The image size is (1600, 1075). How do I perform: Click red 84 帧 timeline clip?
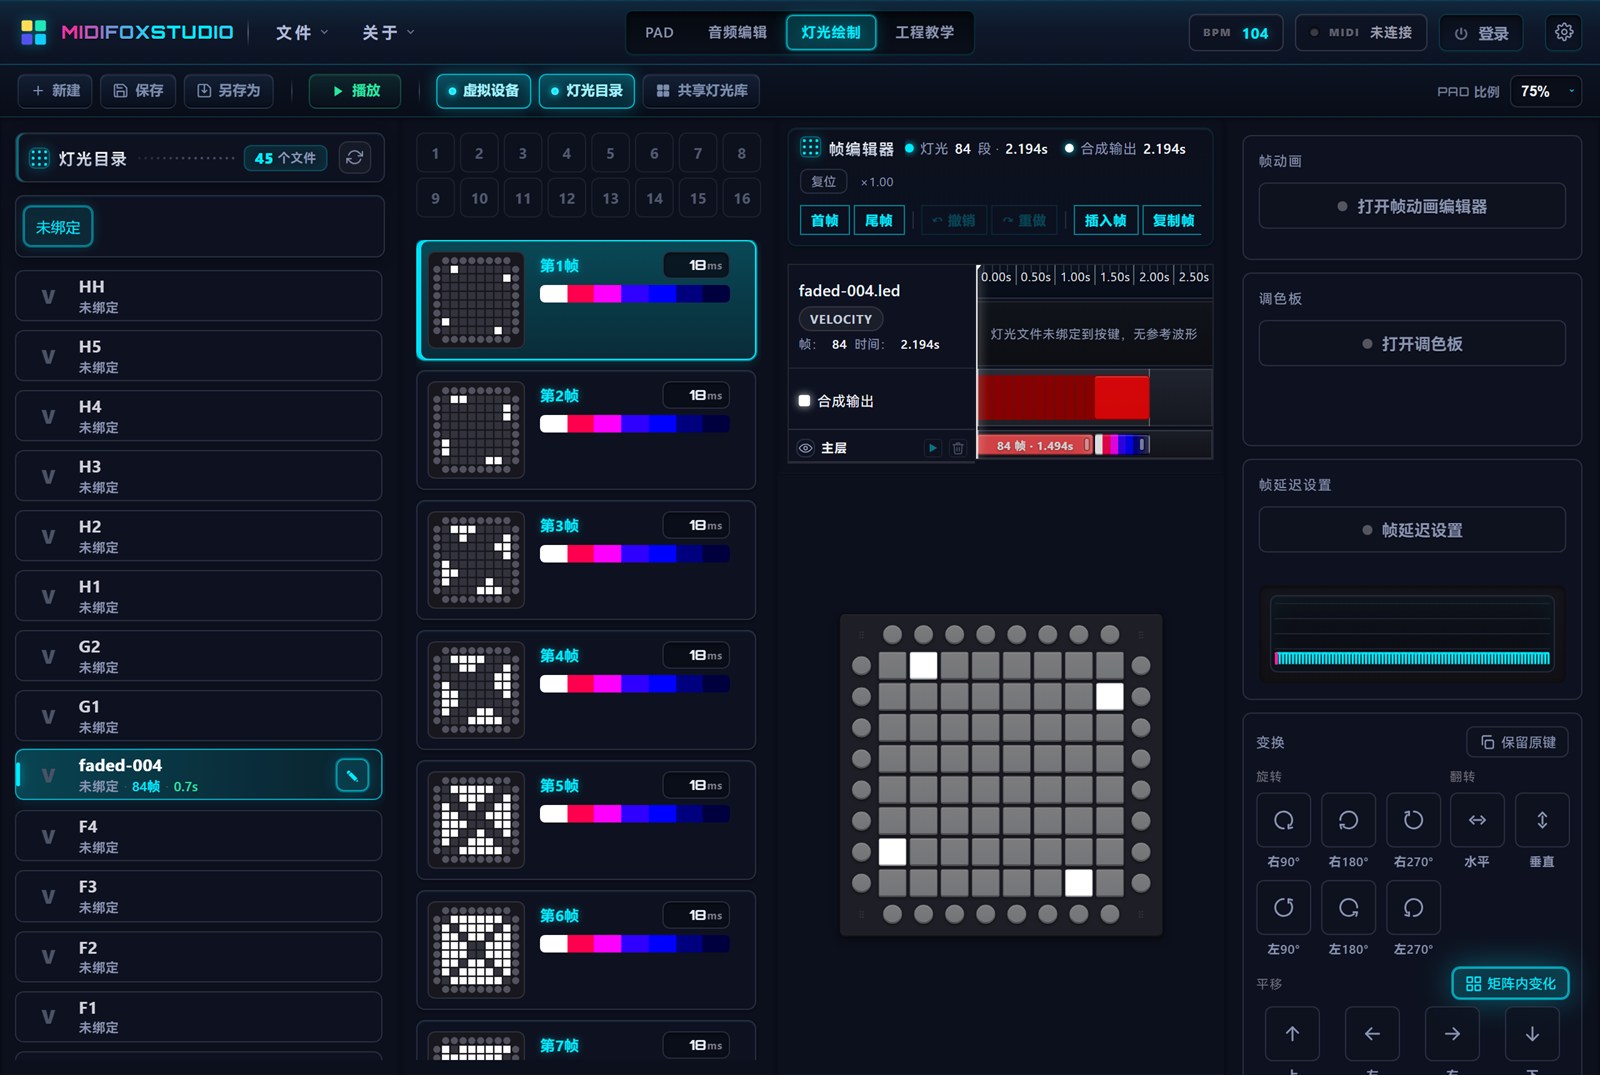point(1035,445)
